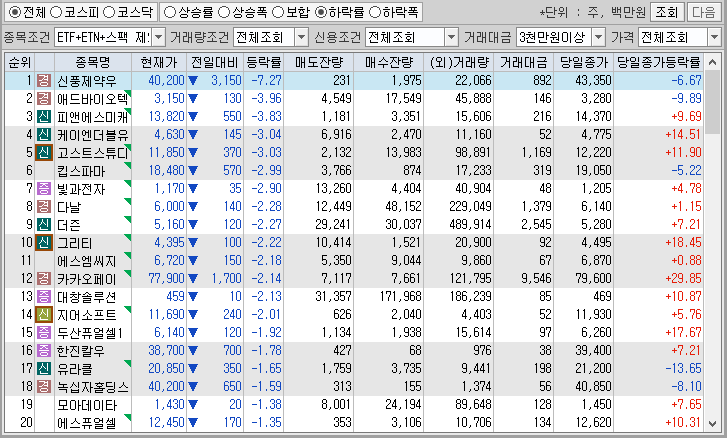
Task: Click the 경 badge icon for 녹십자홀딩스
Action: click(x=44, y=387)
